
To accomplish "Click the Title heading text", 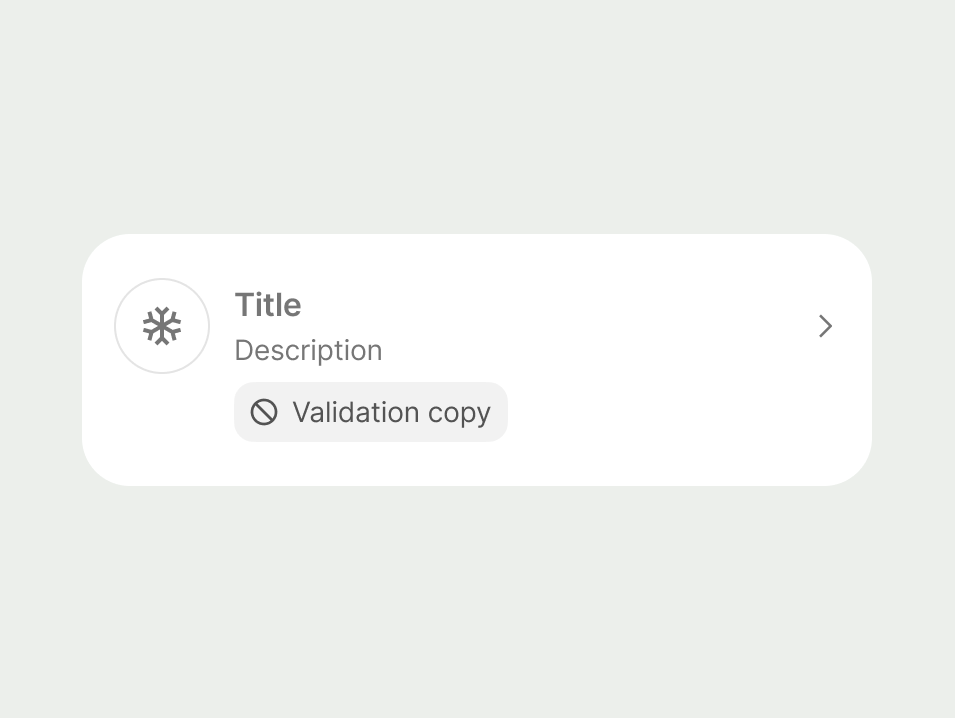I will click(x=267, y=305).
